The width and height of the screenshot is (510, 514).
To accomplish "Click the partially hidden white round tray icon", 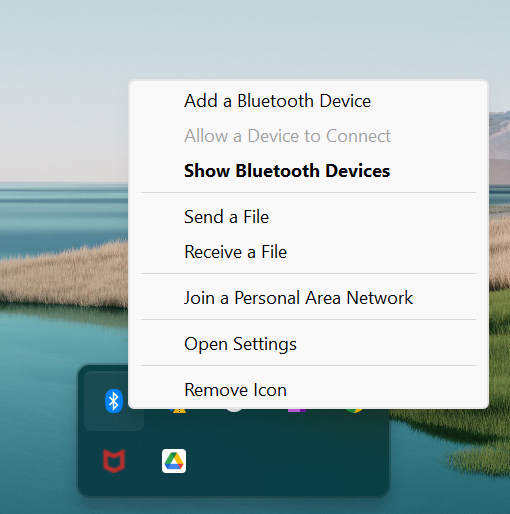I will (x=234, y=410).
